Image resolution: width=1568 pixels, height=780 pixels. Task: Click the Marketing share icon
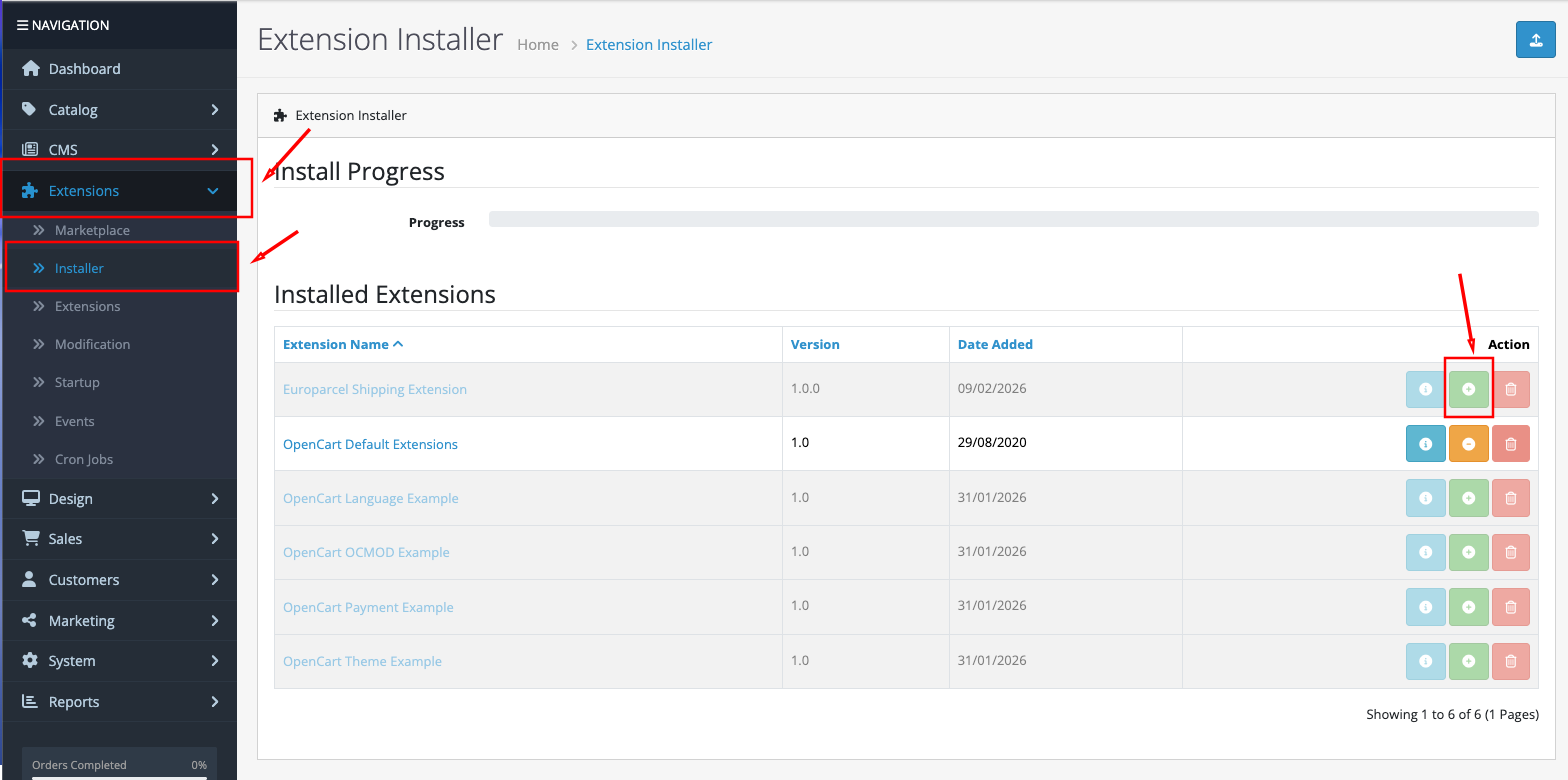tap(30, 620)
